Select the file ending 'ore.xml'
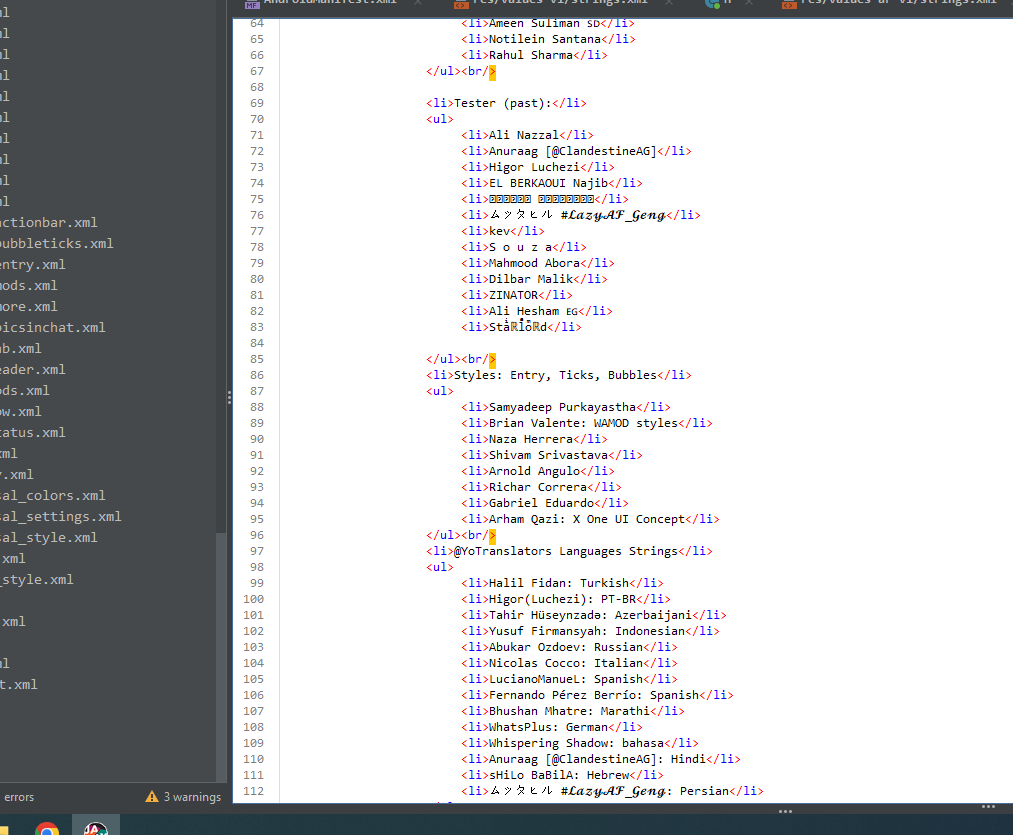The height and width of the screenshot is (835, 1013). pyautogui.click(x=28, y=306)
